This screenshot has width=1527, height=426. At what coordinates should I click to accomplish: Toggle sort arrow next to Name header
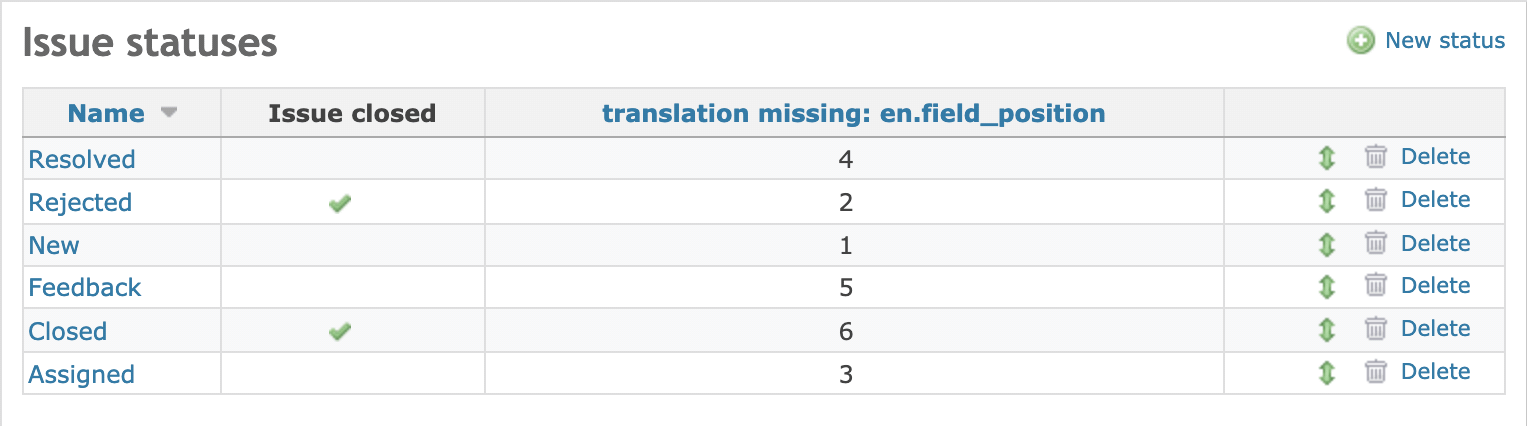tap(169, 113)
